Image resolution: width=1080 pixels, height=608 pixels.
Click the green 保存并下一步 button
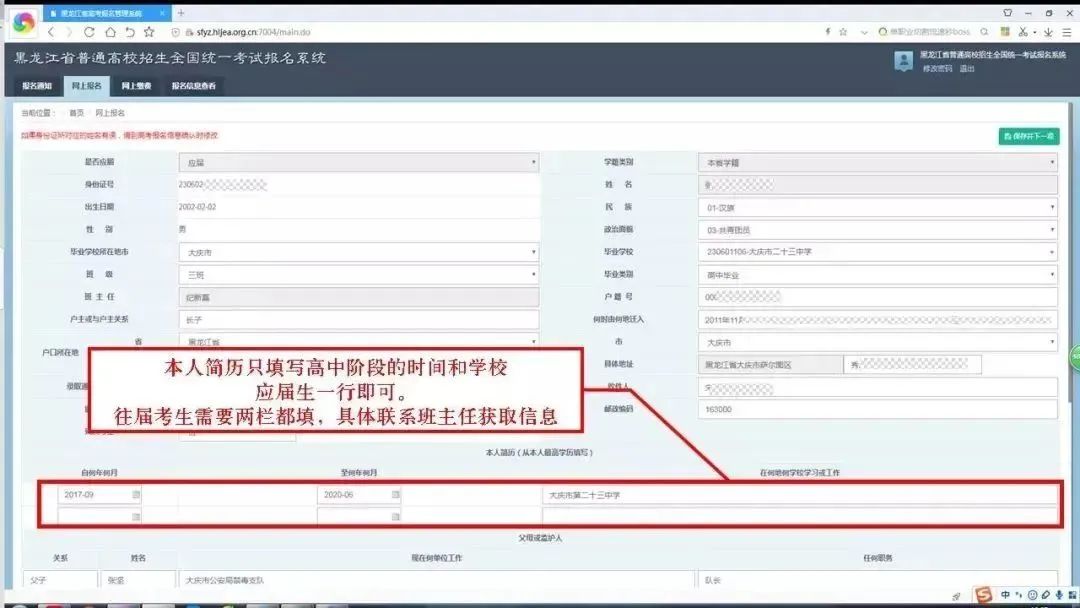[x=1028, y=136]
